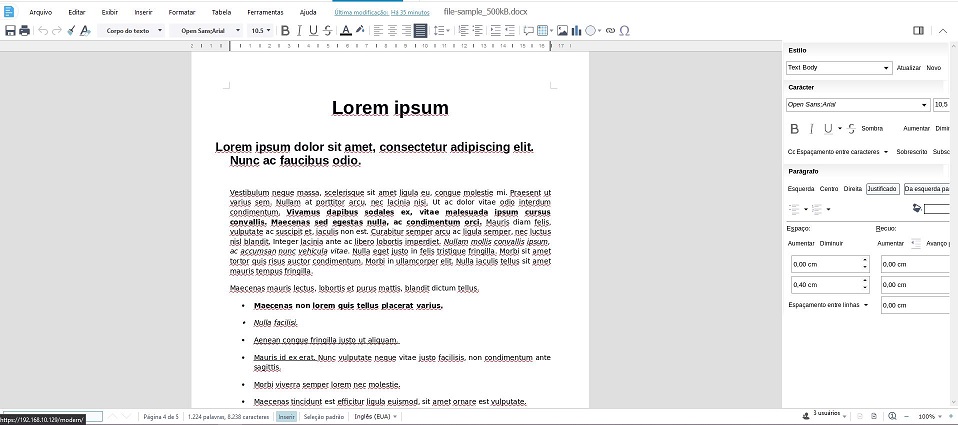Click the 0.40 cm spacing input field
This screenshot has width=958, height=425.
click(x=824, y=285)
